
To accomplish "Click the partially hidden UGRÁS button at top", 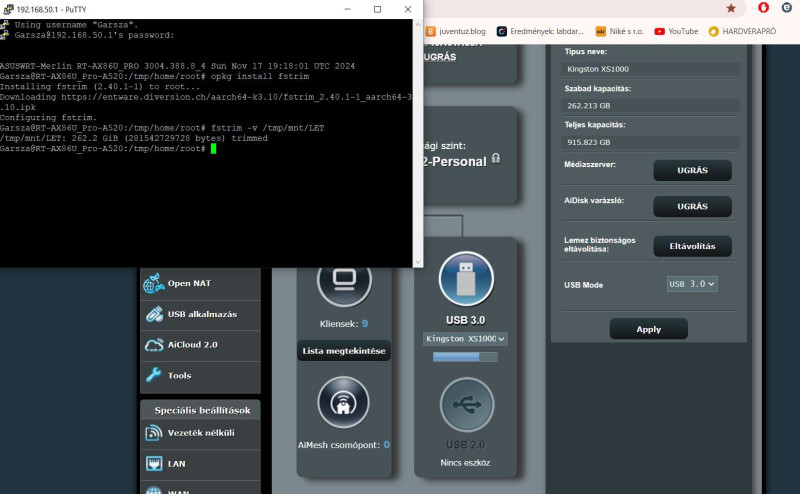I will (x=440, y=57).
